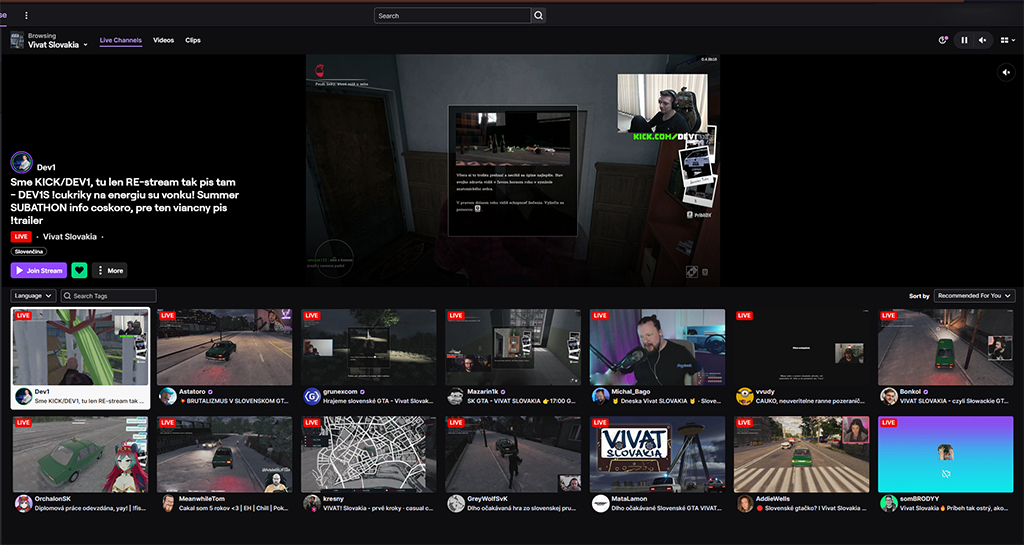Click the Join Stream button
Viewport: 1024px width, 545px height.
(39, 270)
